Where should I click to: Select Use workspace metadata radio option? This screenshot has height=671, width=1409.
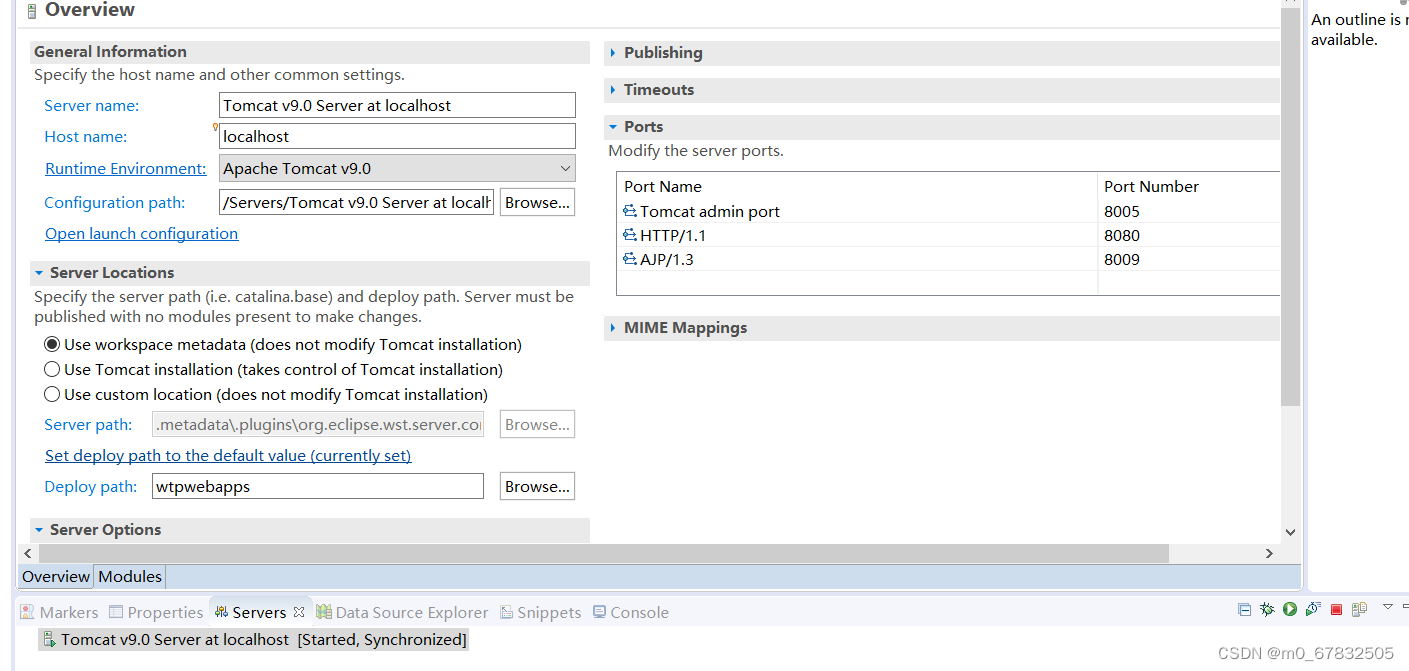click(x=52, y=344)
